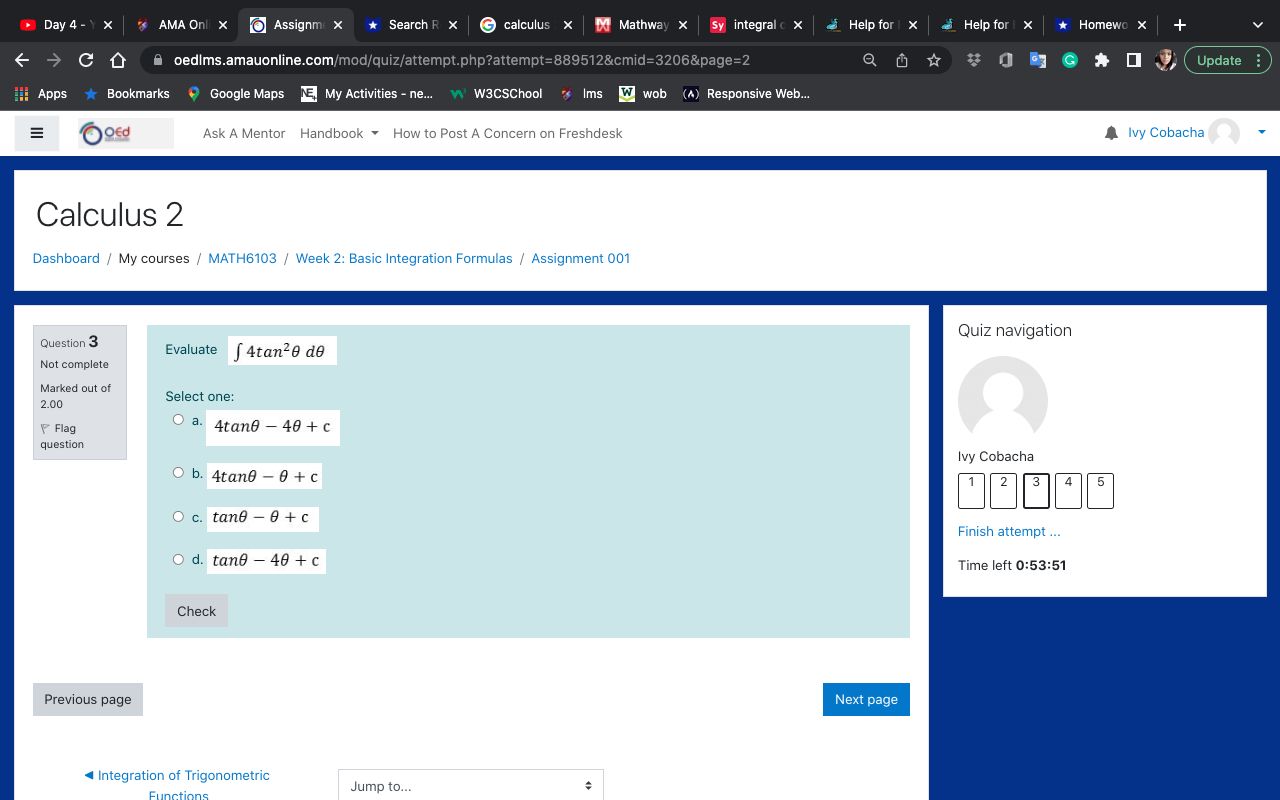Jump to question 1 in quiz navigation
1280x800 pixels.
point(971,490)
